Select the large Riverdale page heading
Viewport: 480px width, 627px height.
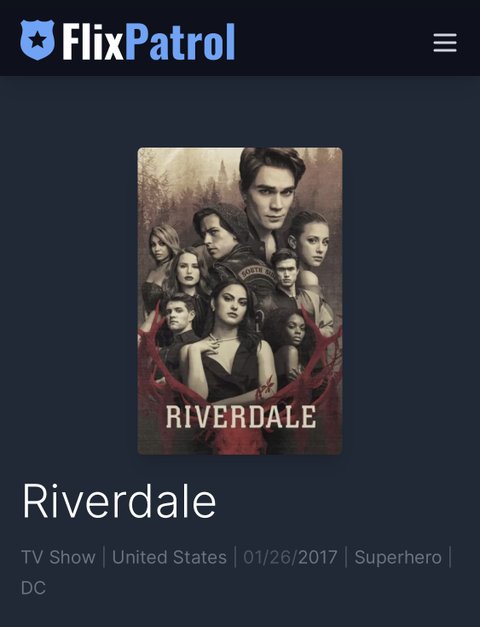[x=119, y=501]
